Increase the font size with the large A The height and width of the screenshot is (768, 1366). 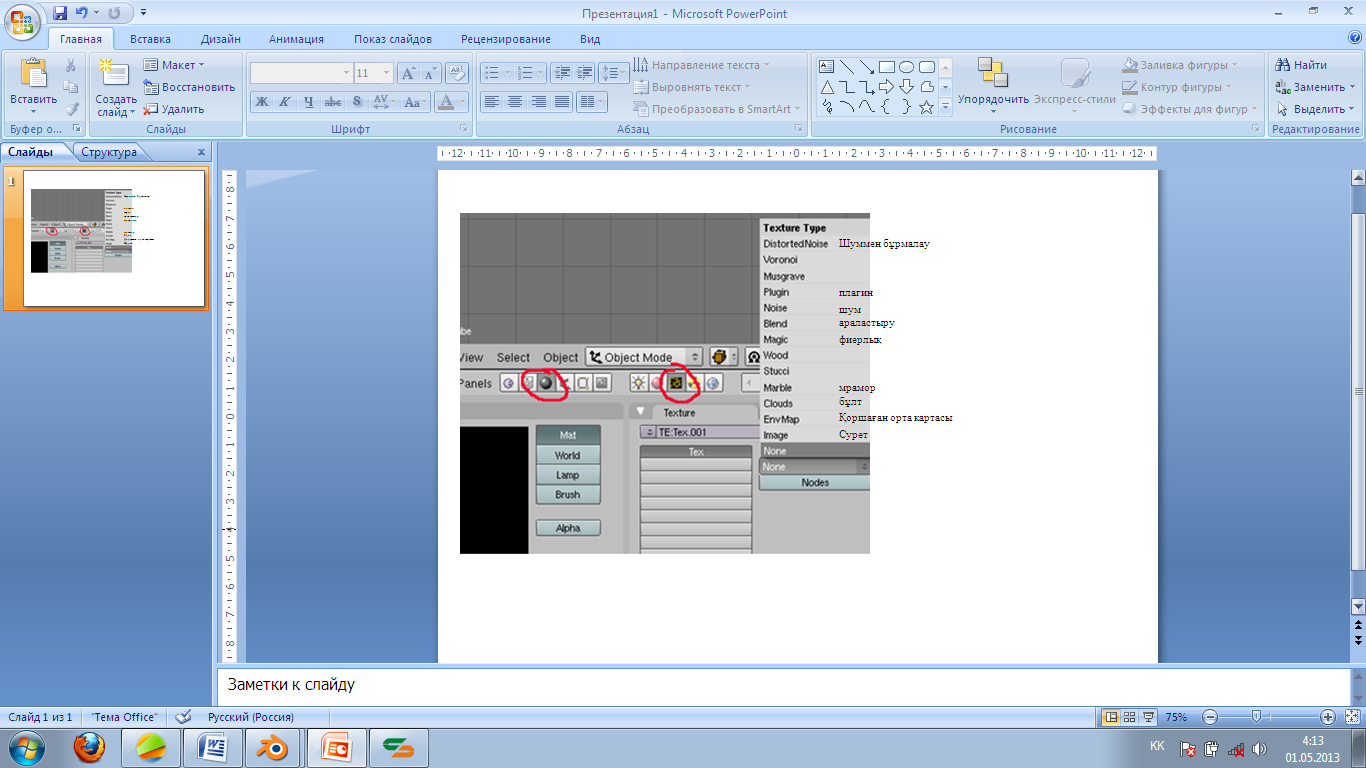408,73
